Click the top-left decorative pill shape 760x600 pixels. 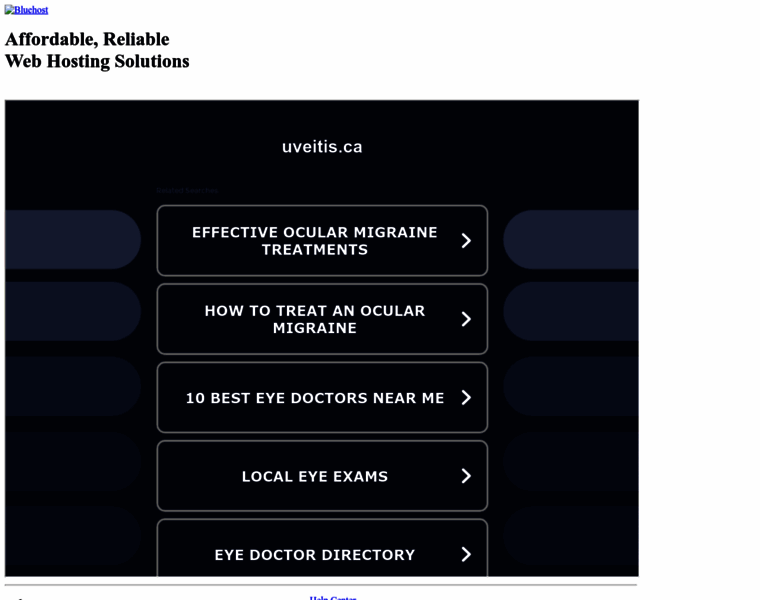(x=73, y=239)
